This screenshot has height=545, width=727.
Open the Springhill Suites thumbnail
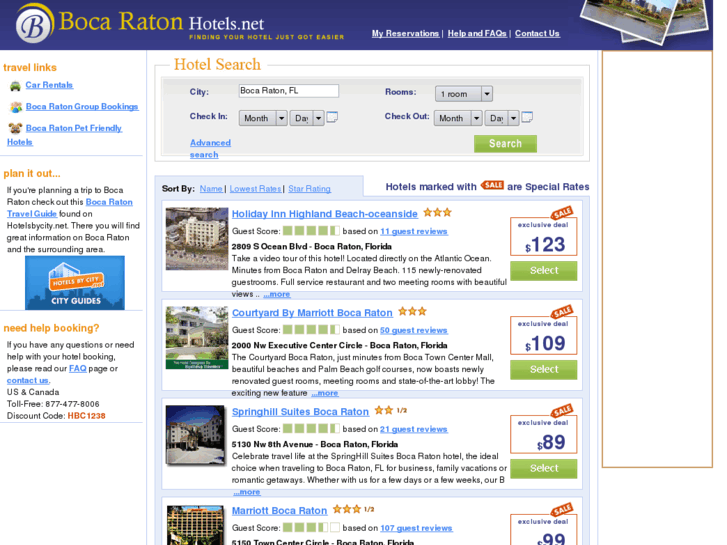point(196,435)
